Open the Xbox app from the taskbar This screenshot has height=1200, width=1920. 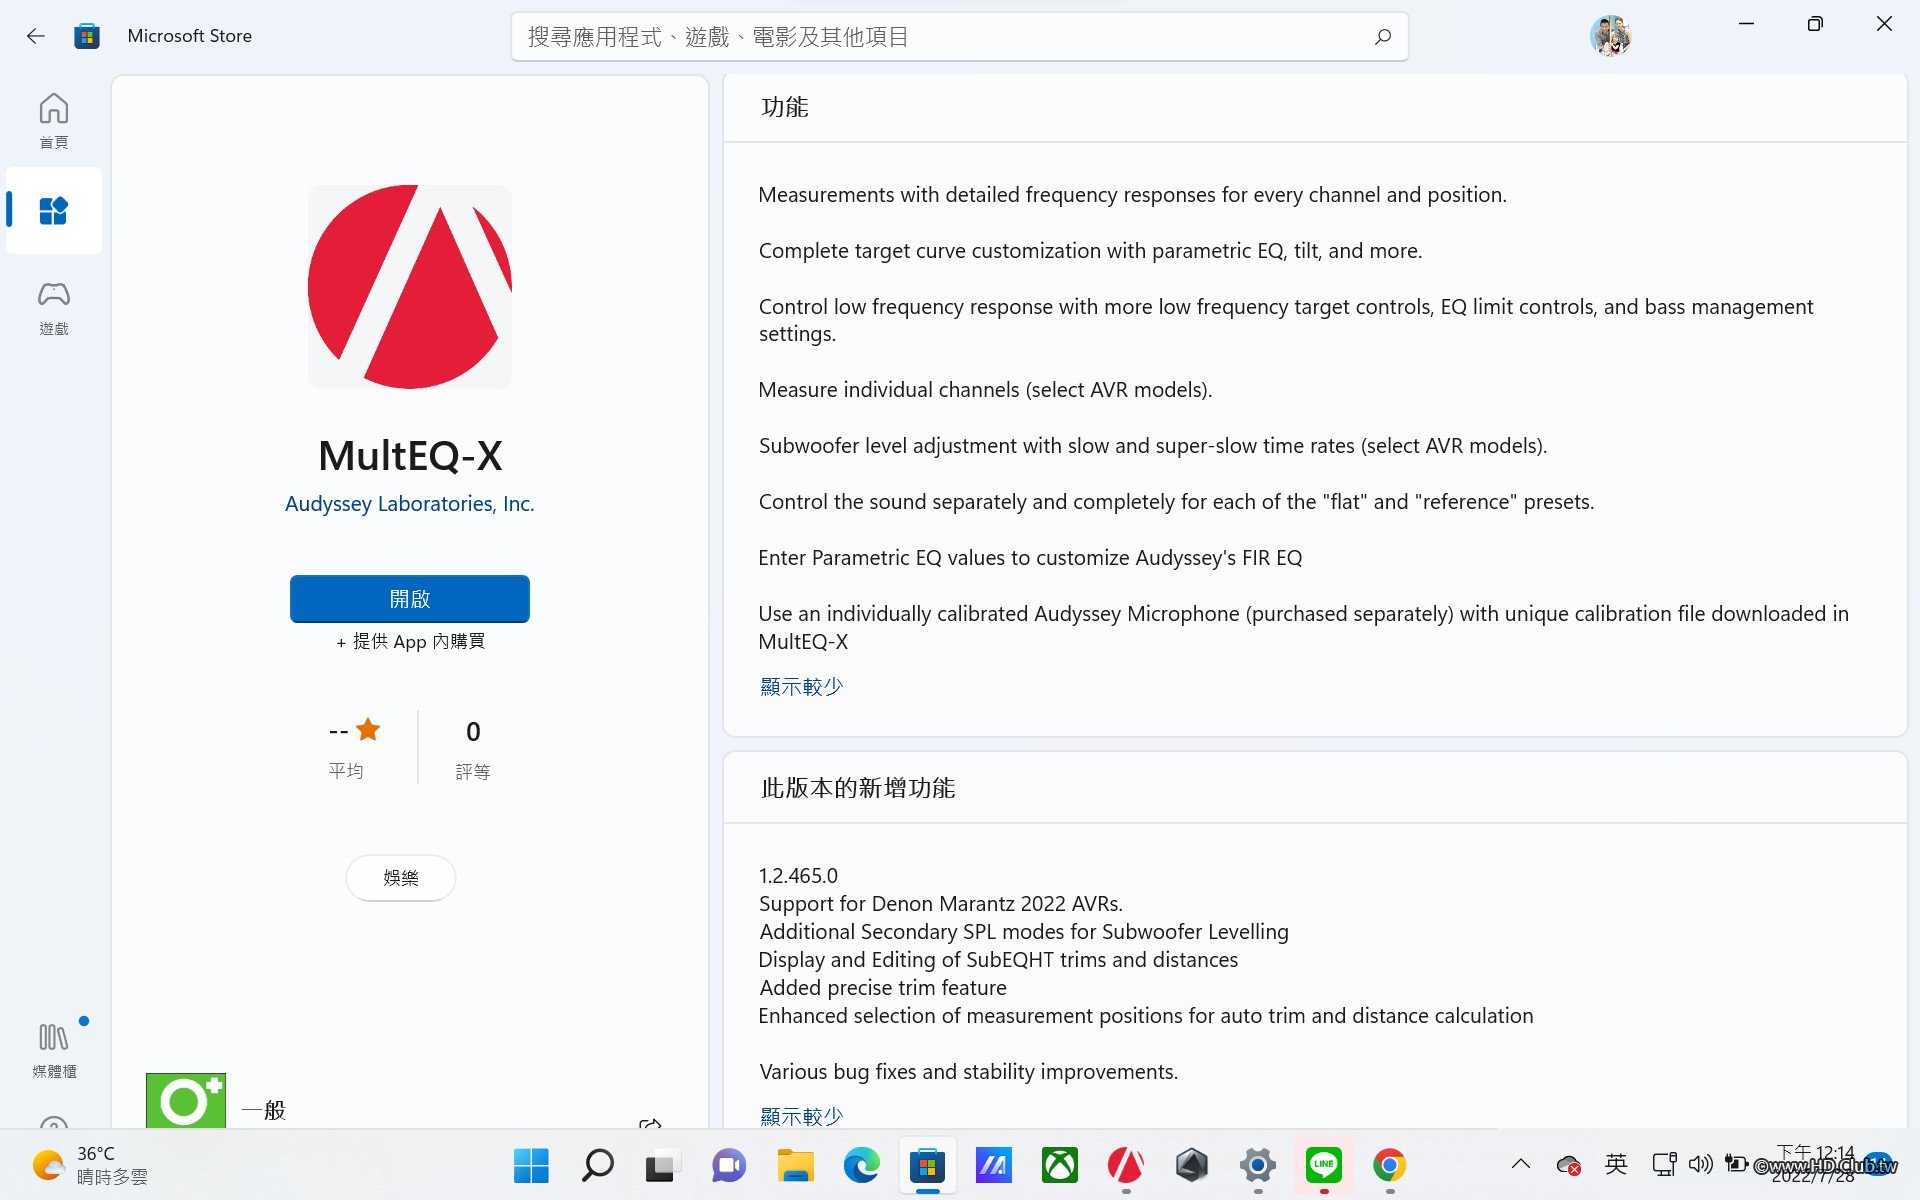pyautogui.click(x=1059, y=1165)
